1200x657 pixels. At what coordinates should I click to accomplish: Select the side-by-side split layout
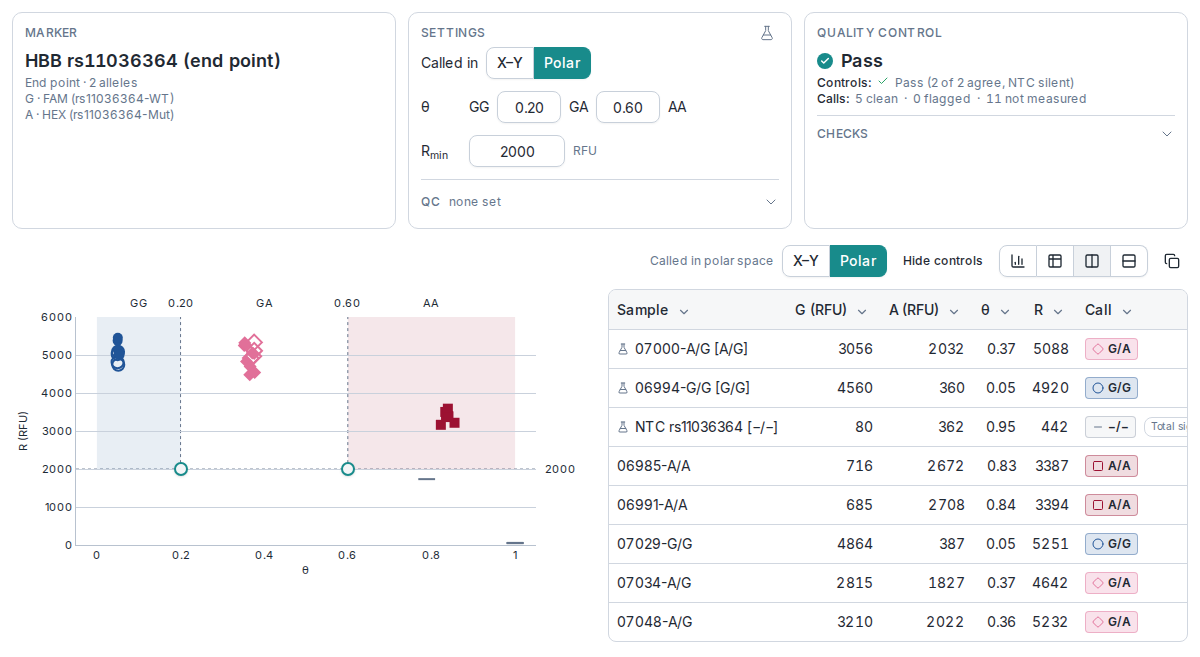(x=1092, y=261)
